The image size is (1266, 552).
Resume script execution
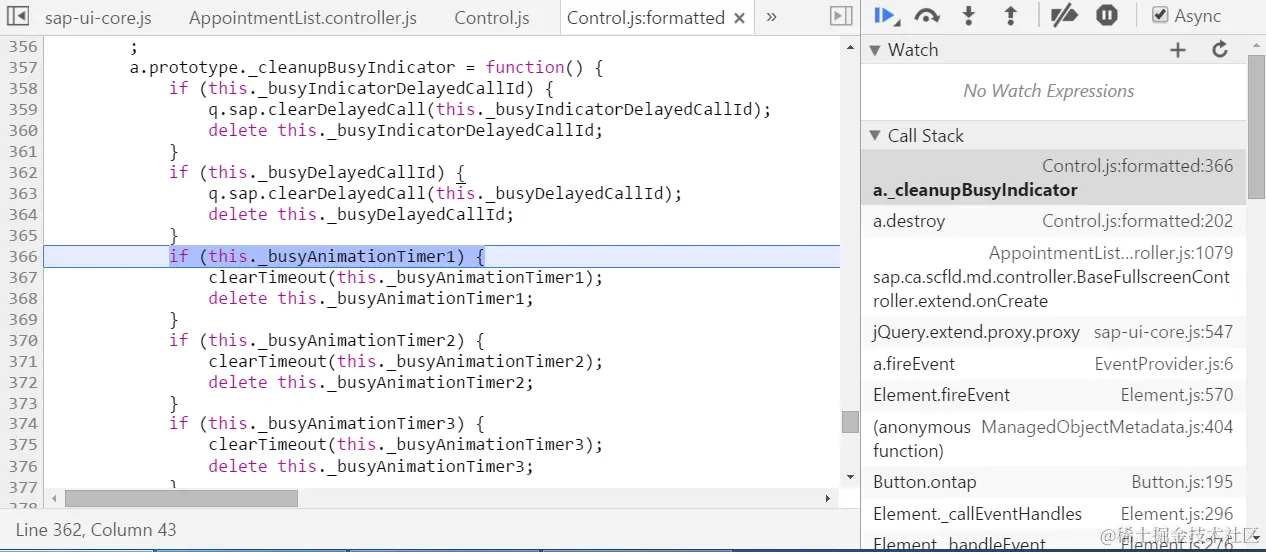pyautogui.click(x=886, y=15)
